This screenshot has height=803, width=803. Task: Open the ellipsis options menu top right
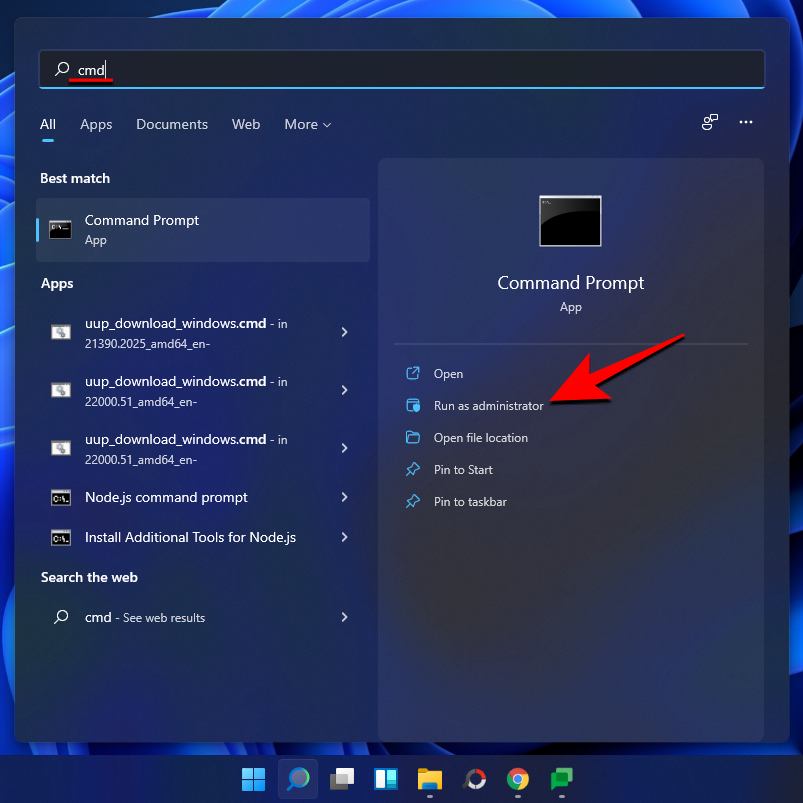[x=745, y=122]
